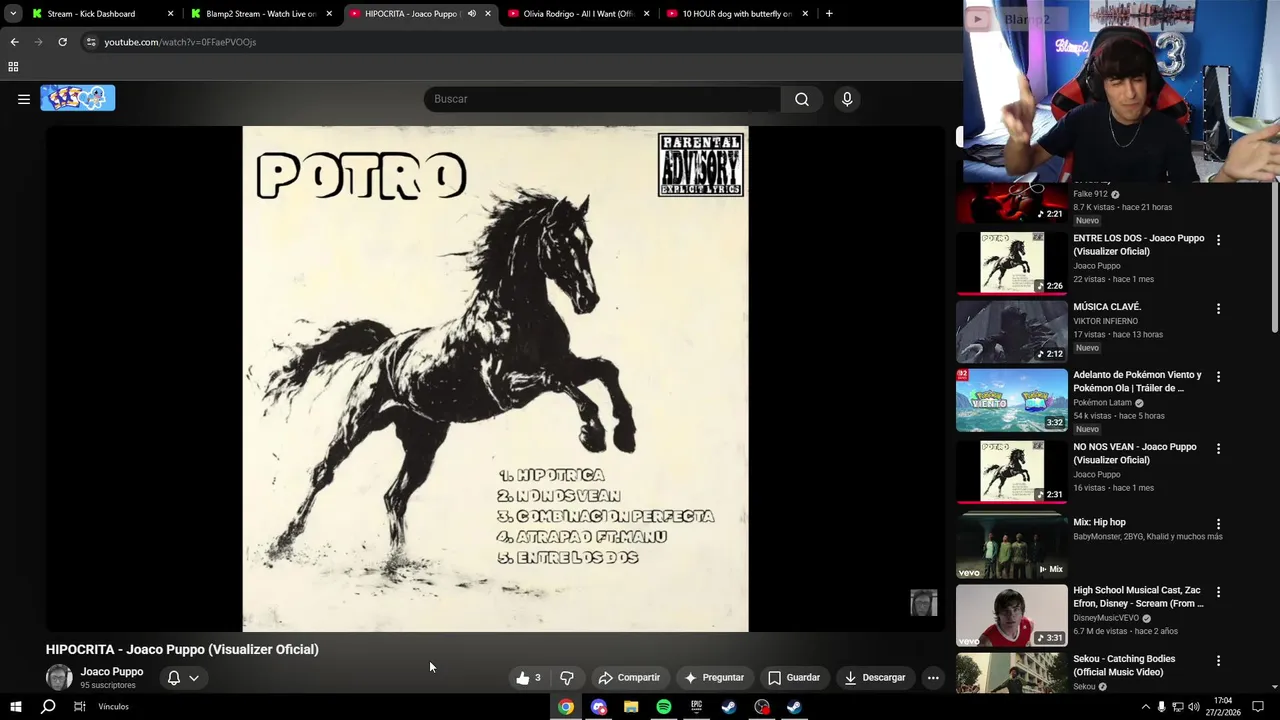Reload the page
Viewport: 1280px width, 720px height.
click(62, 42)
